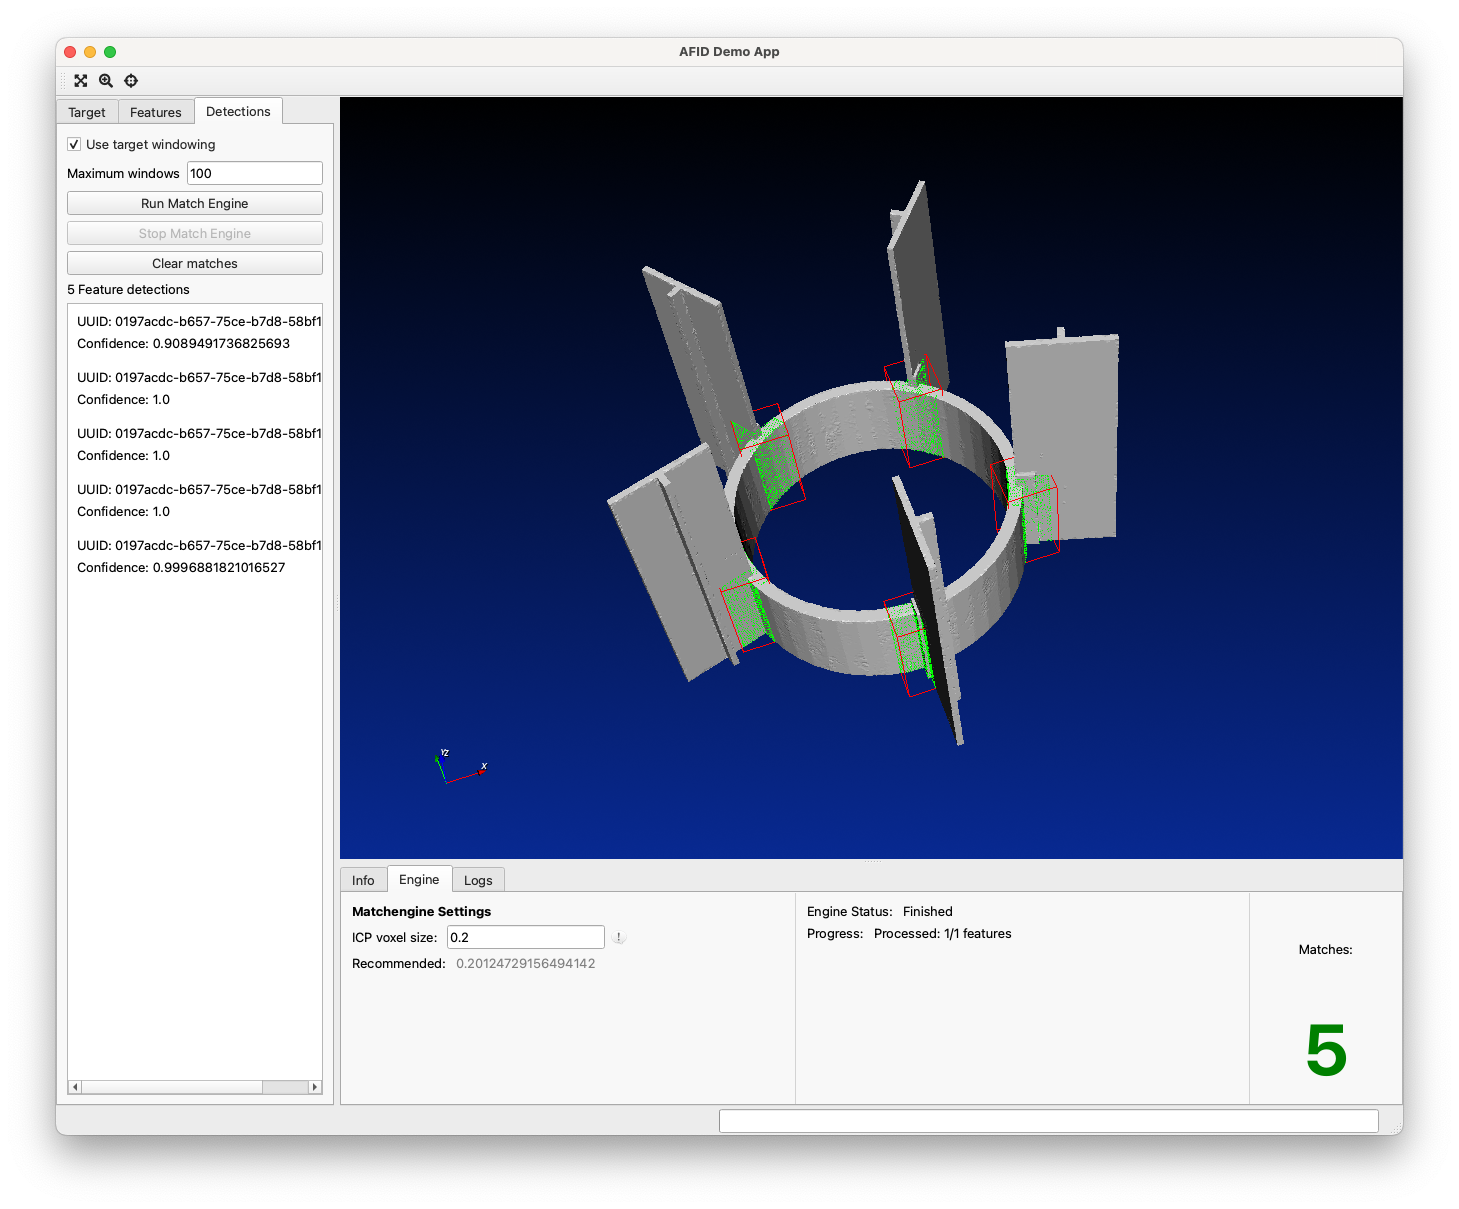Image resolution: width=1459 pixels, height=1209 pixels.
Task: Click the scrollbar right arrow in detections list
Action: [315, 1087]
